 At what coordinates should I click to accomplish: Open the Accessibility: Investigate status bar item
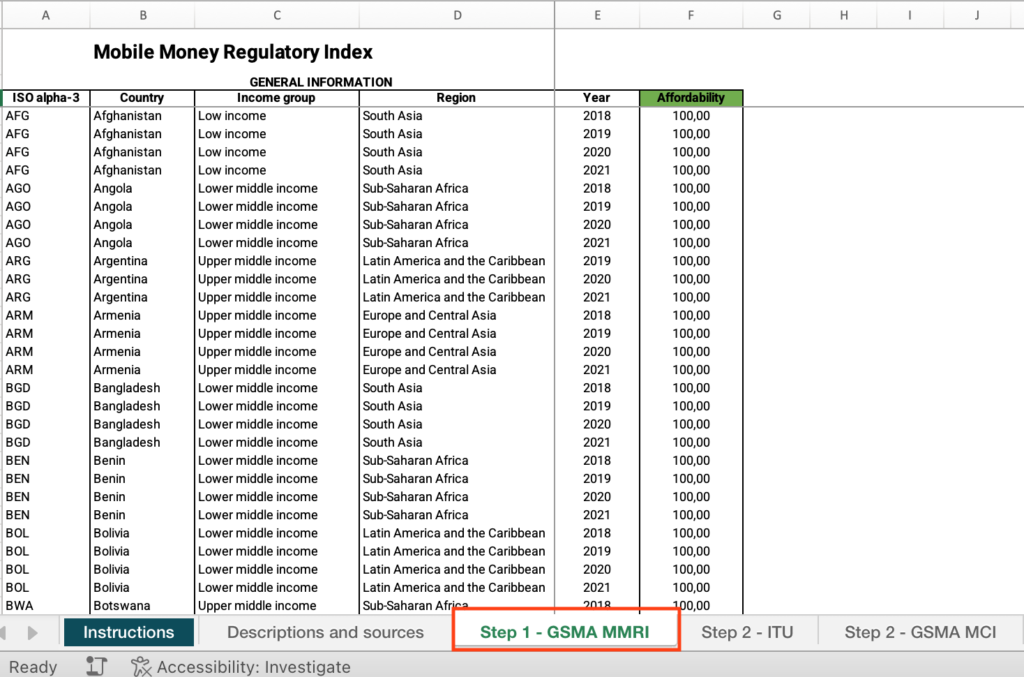coord(241,667)
